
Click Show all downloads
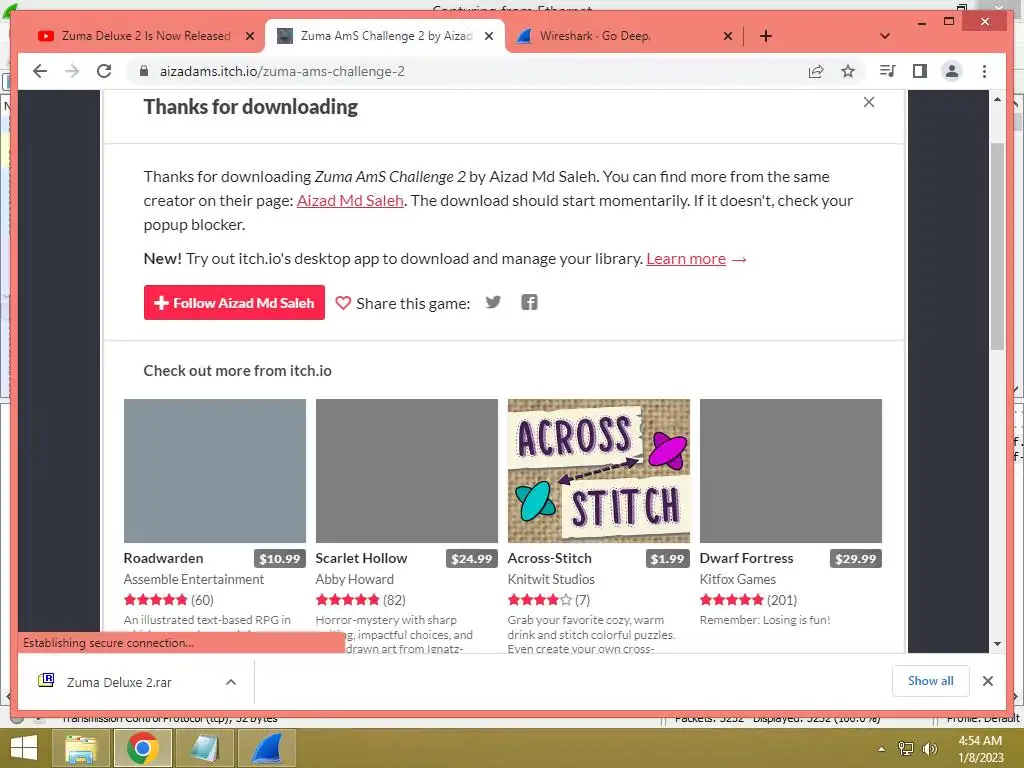pos(931,681)
